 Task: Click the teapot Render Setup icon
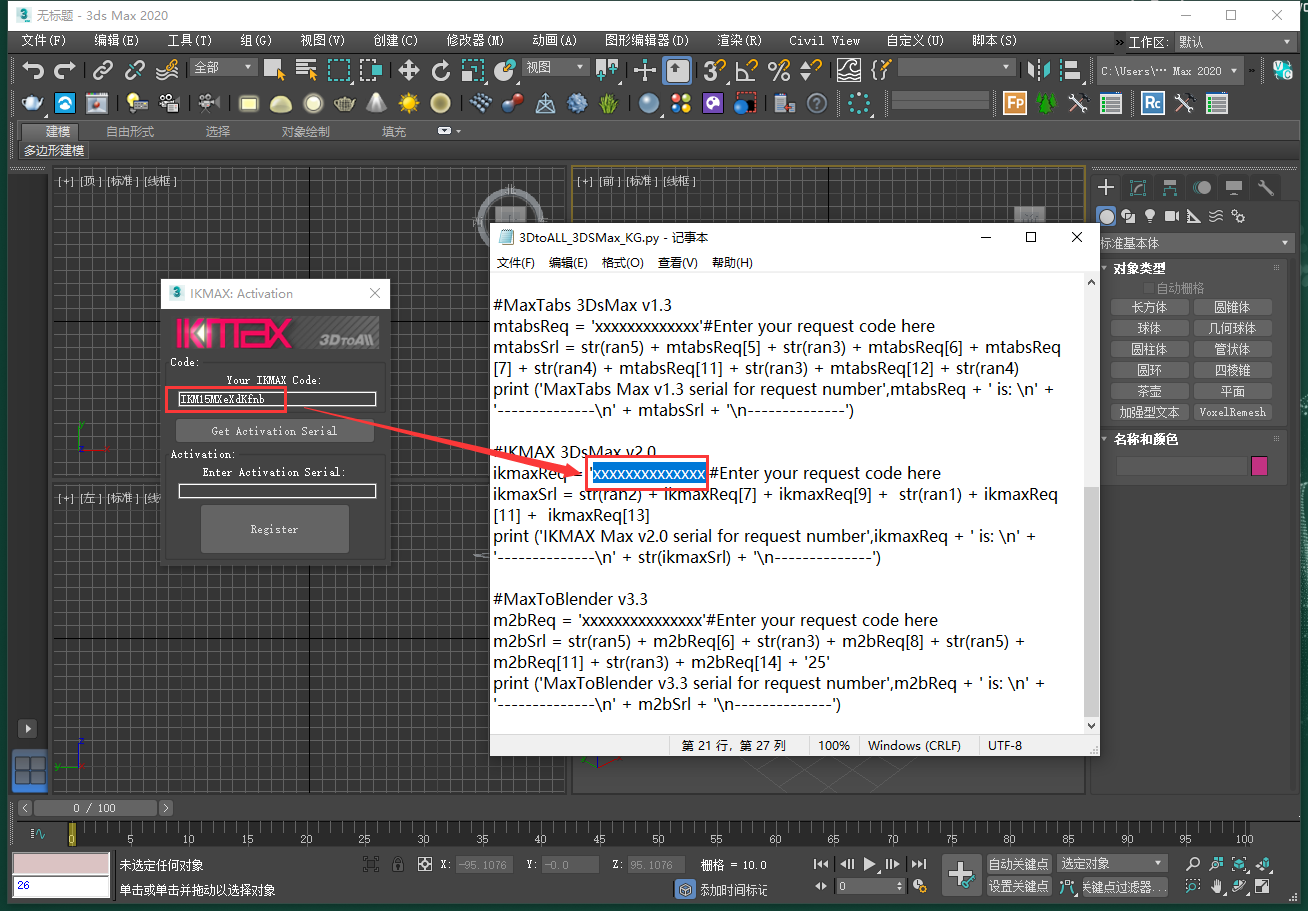coord(33,103)
